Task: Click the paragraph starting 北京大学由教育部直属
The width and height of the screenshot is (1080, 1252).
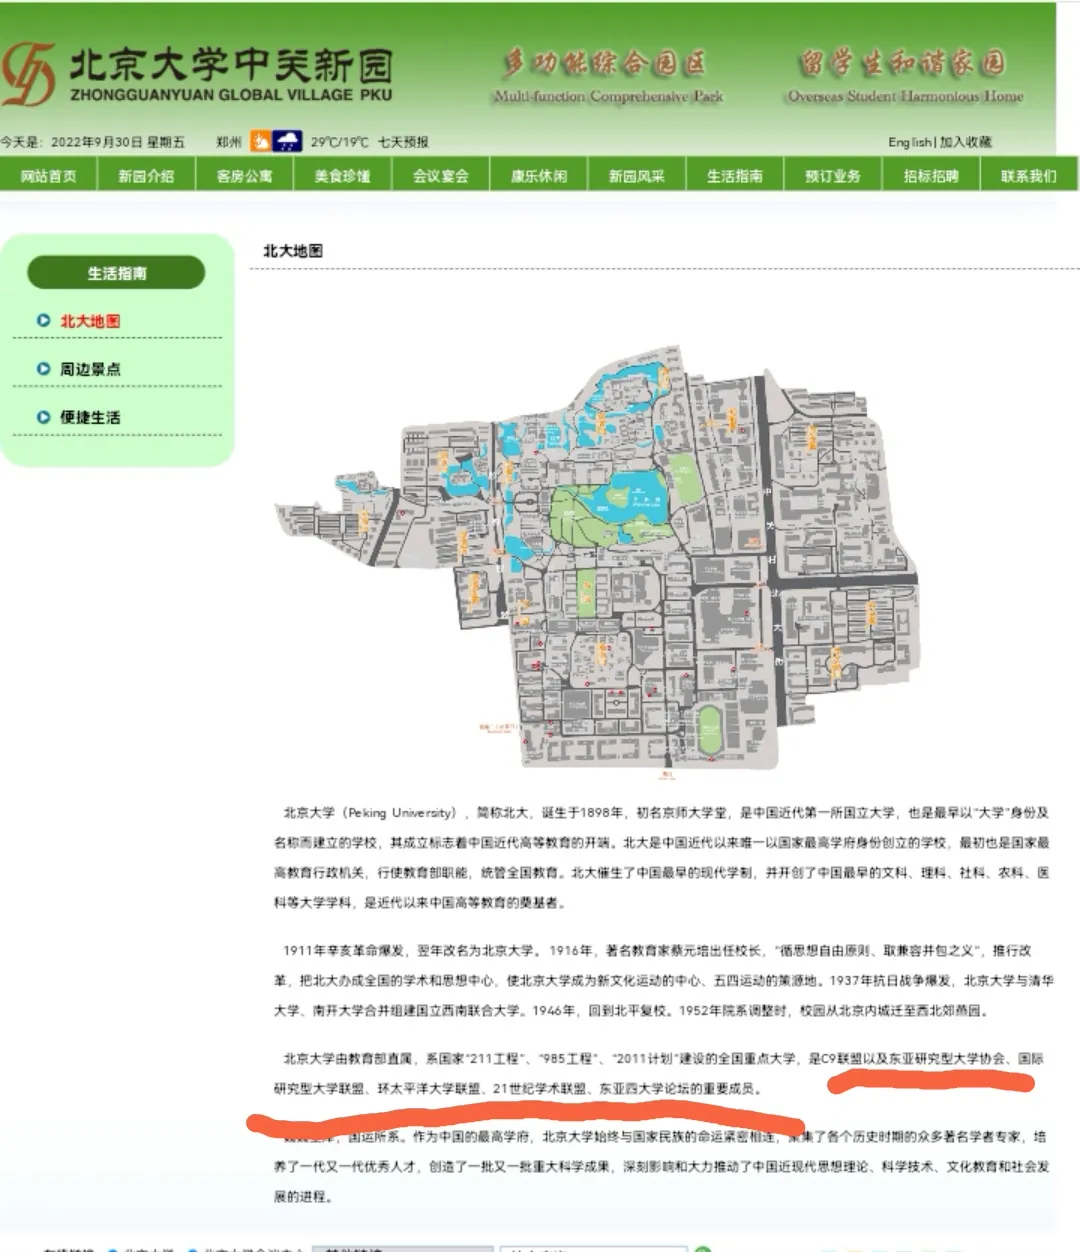Action: point(660,1073)
